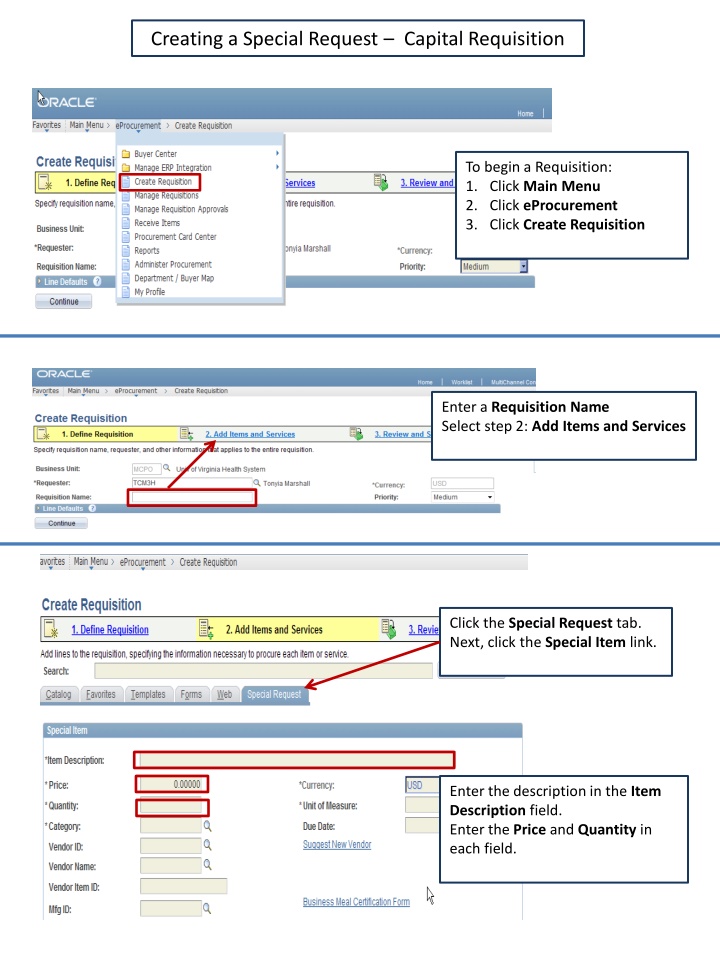720x960 pixels.
Task: Click 1. Define Requisition link in bottom screenshot
Action: tap(110, 629)
